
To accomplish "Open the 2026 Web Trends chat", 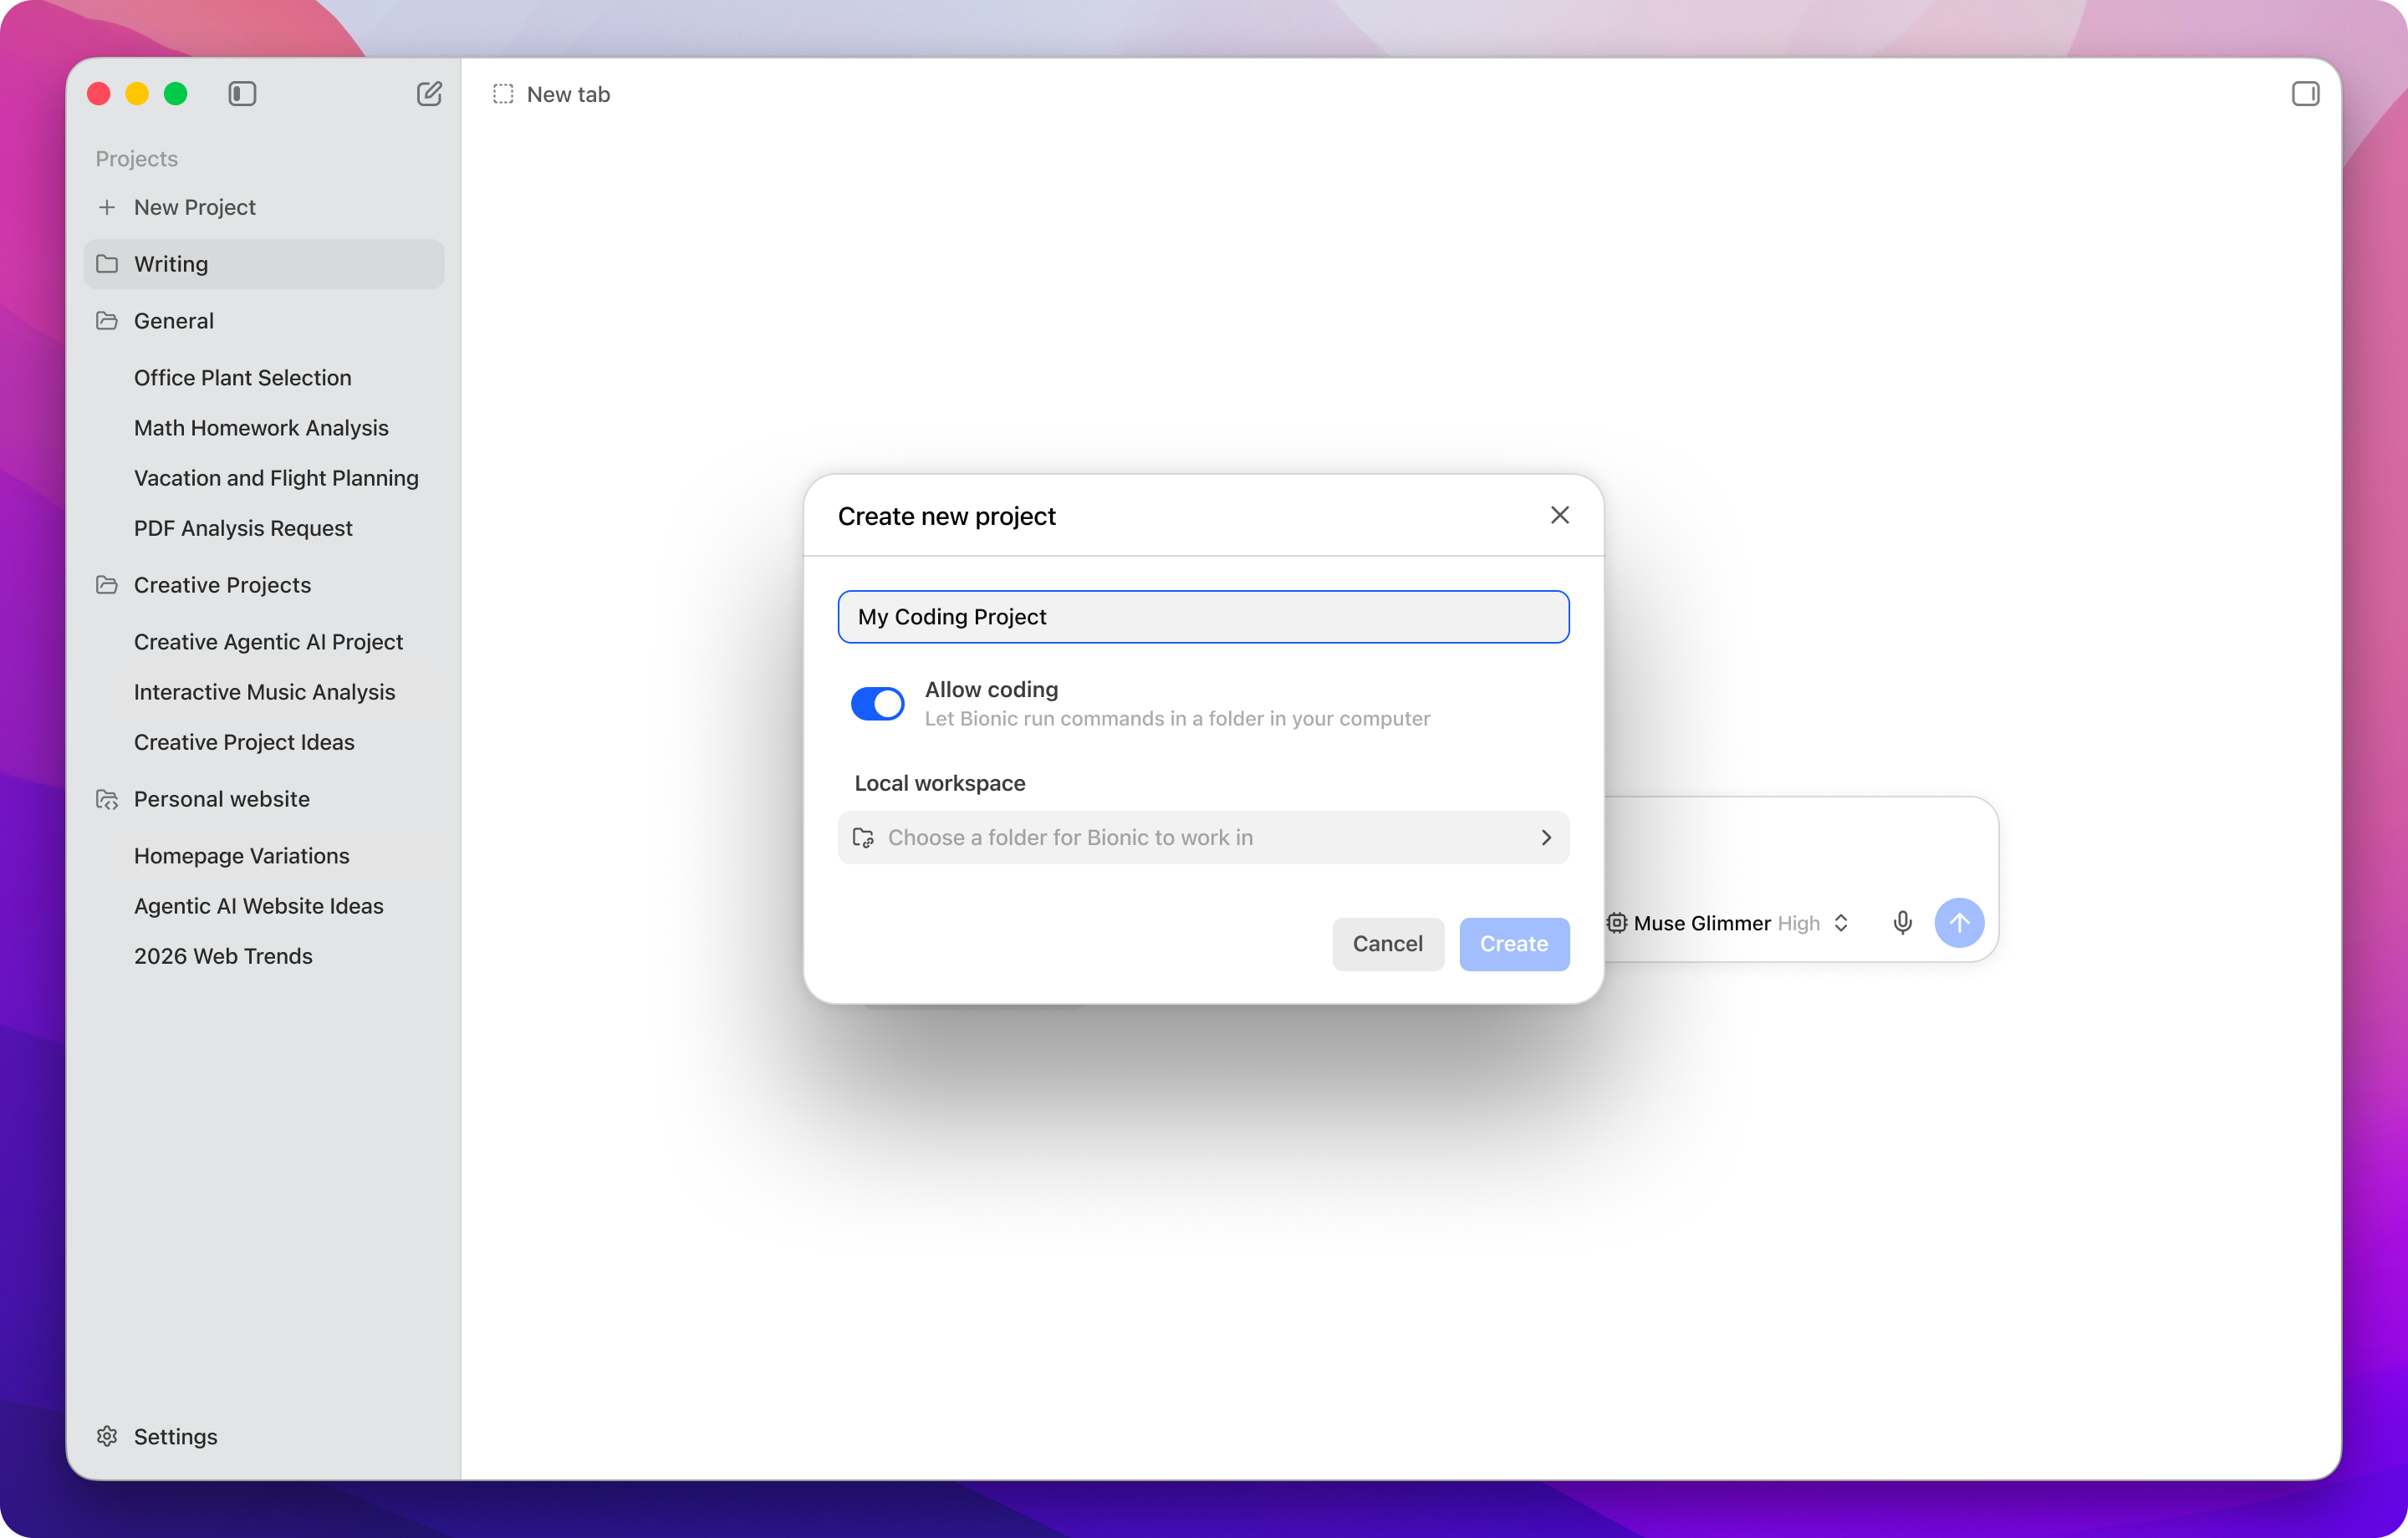I will (223, 956).
